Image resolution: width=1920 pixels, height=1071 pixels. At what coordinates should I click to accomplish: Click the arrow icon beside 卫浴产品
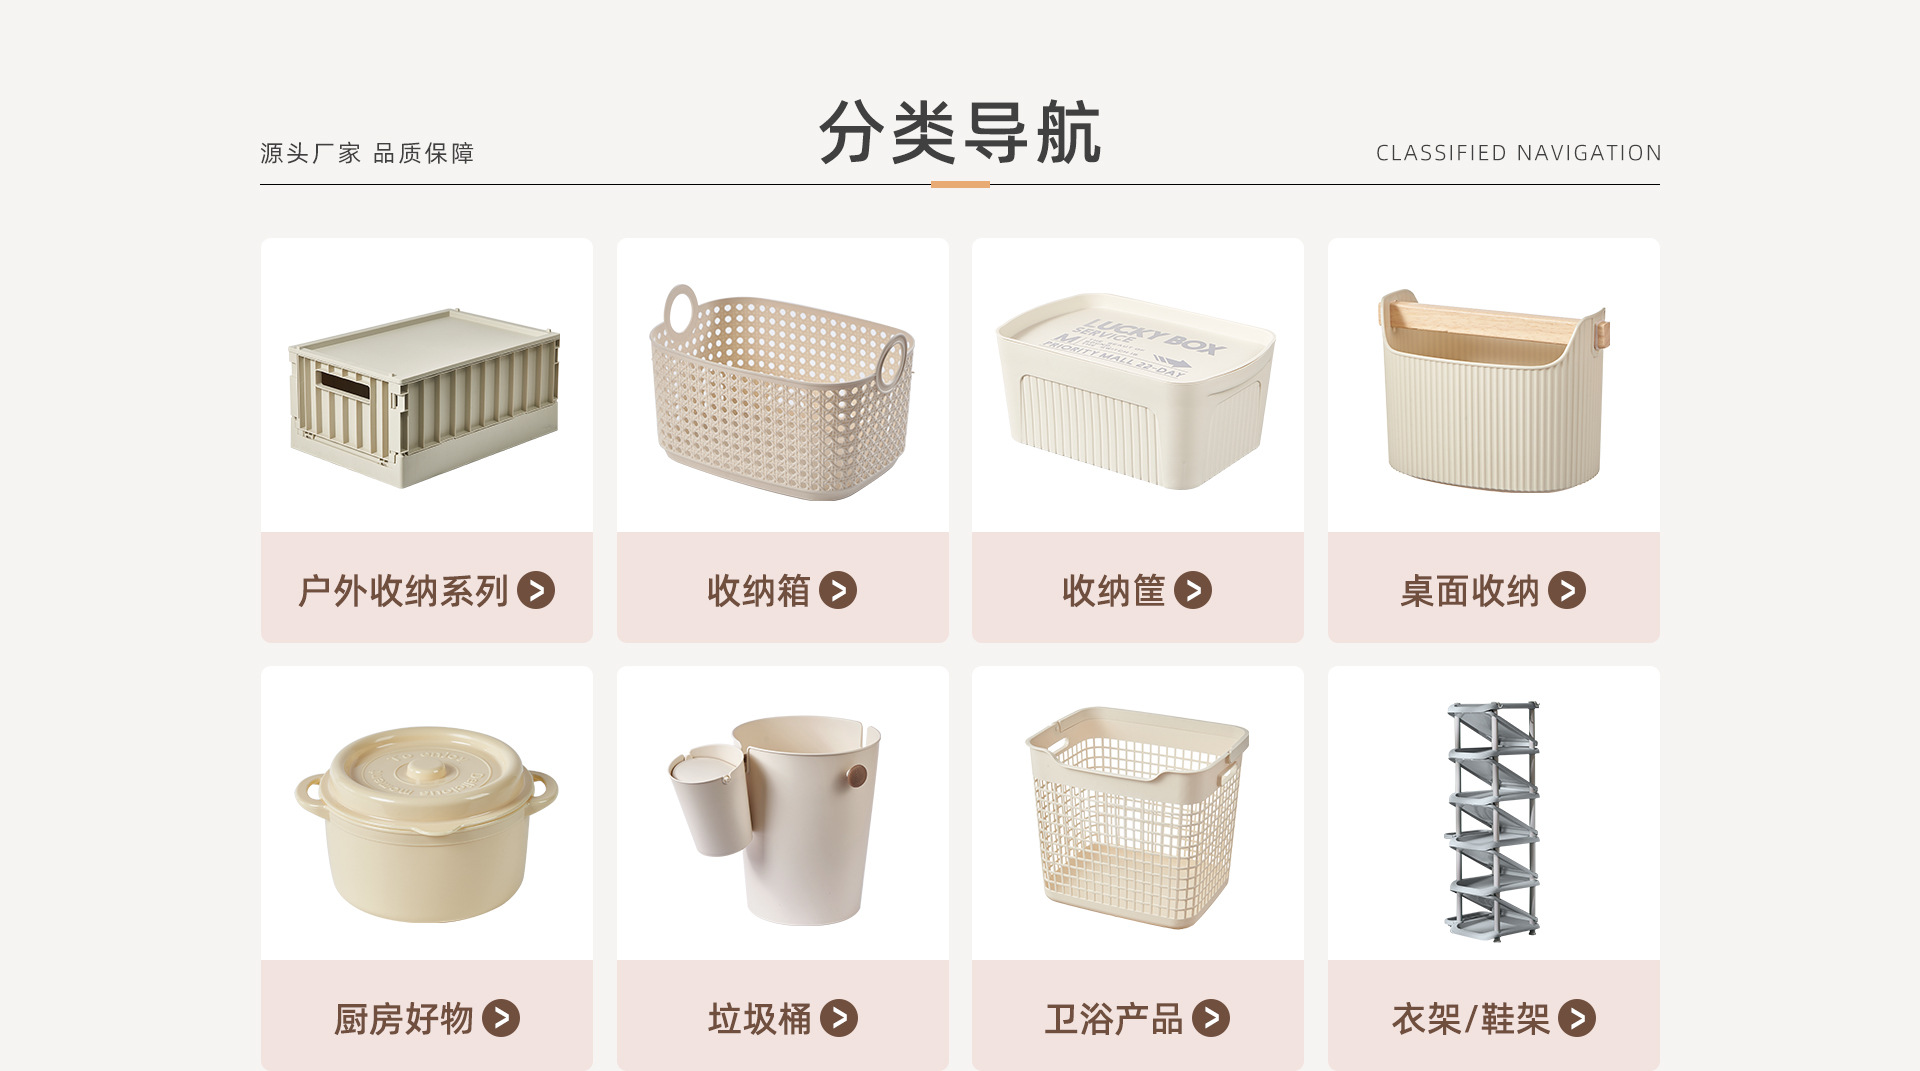(1211, 1018)
